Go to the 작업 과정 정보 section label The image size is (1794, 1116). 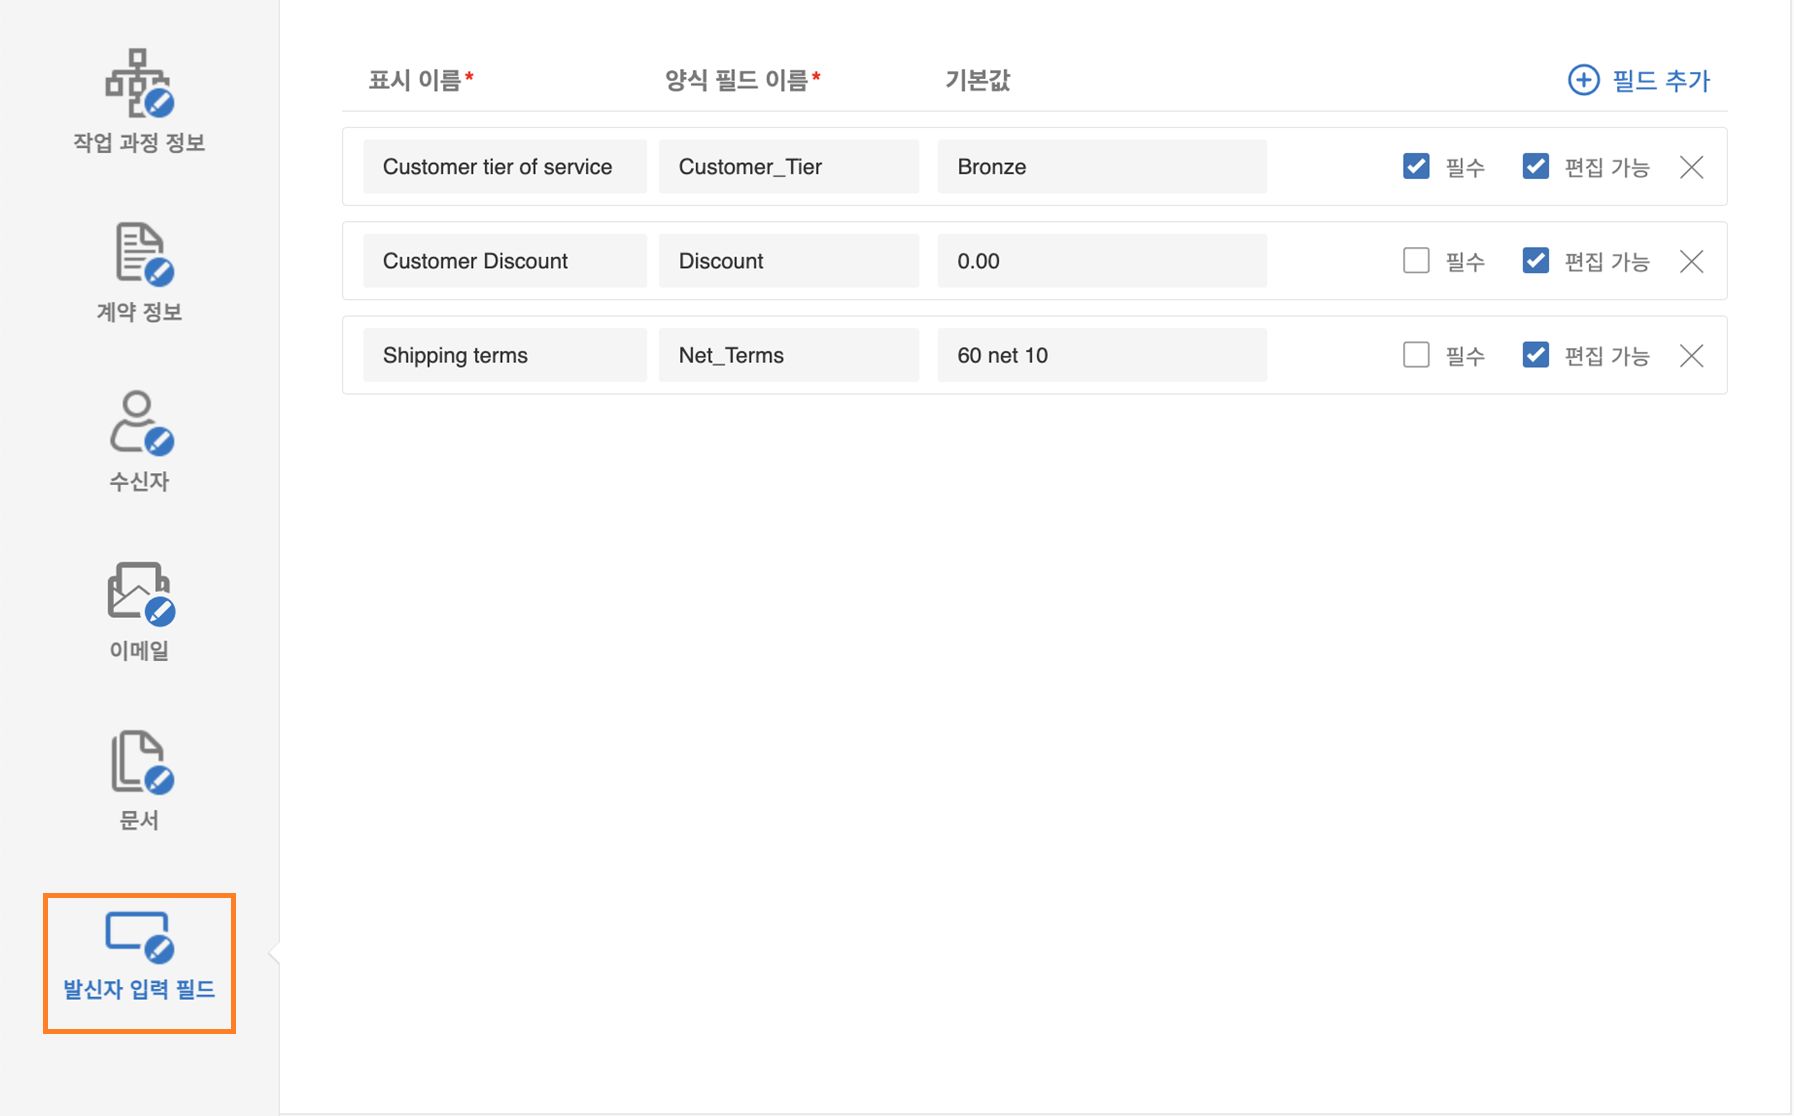click(x=139, y=142)
